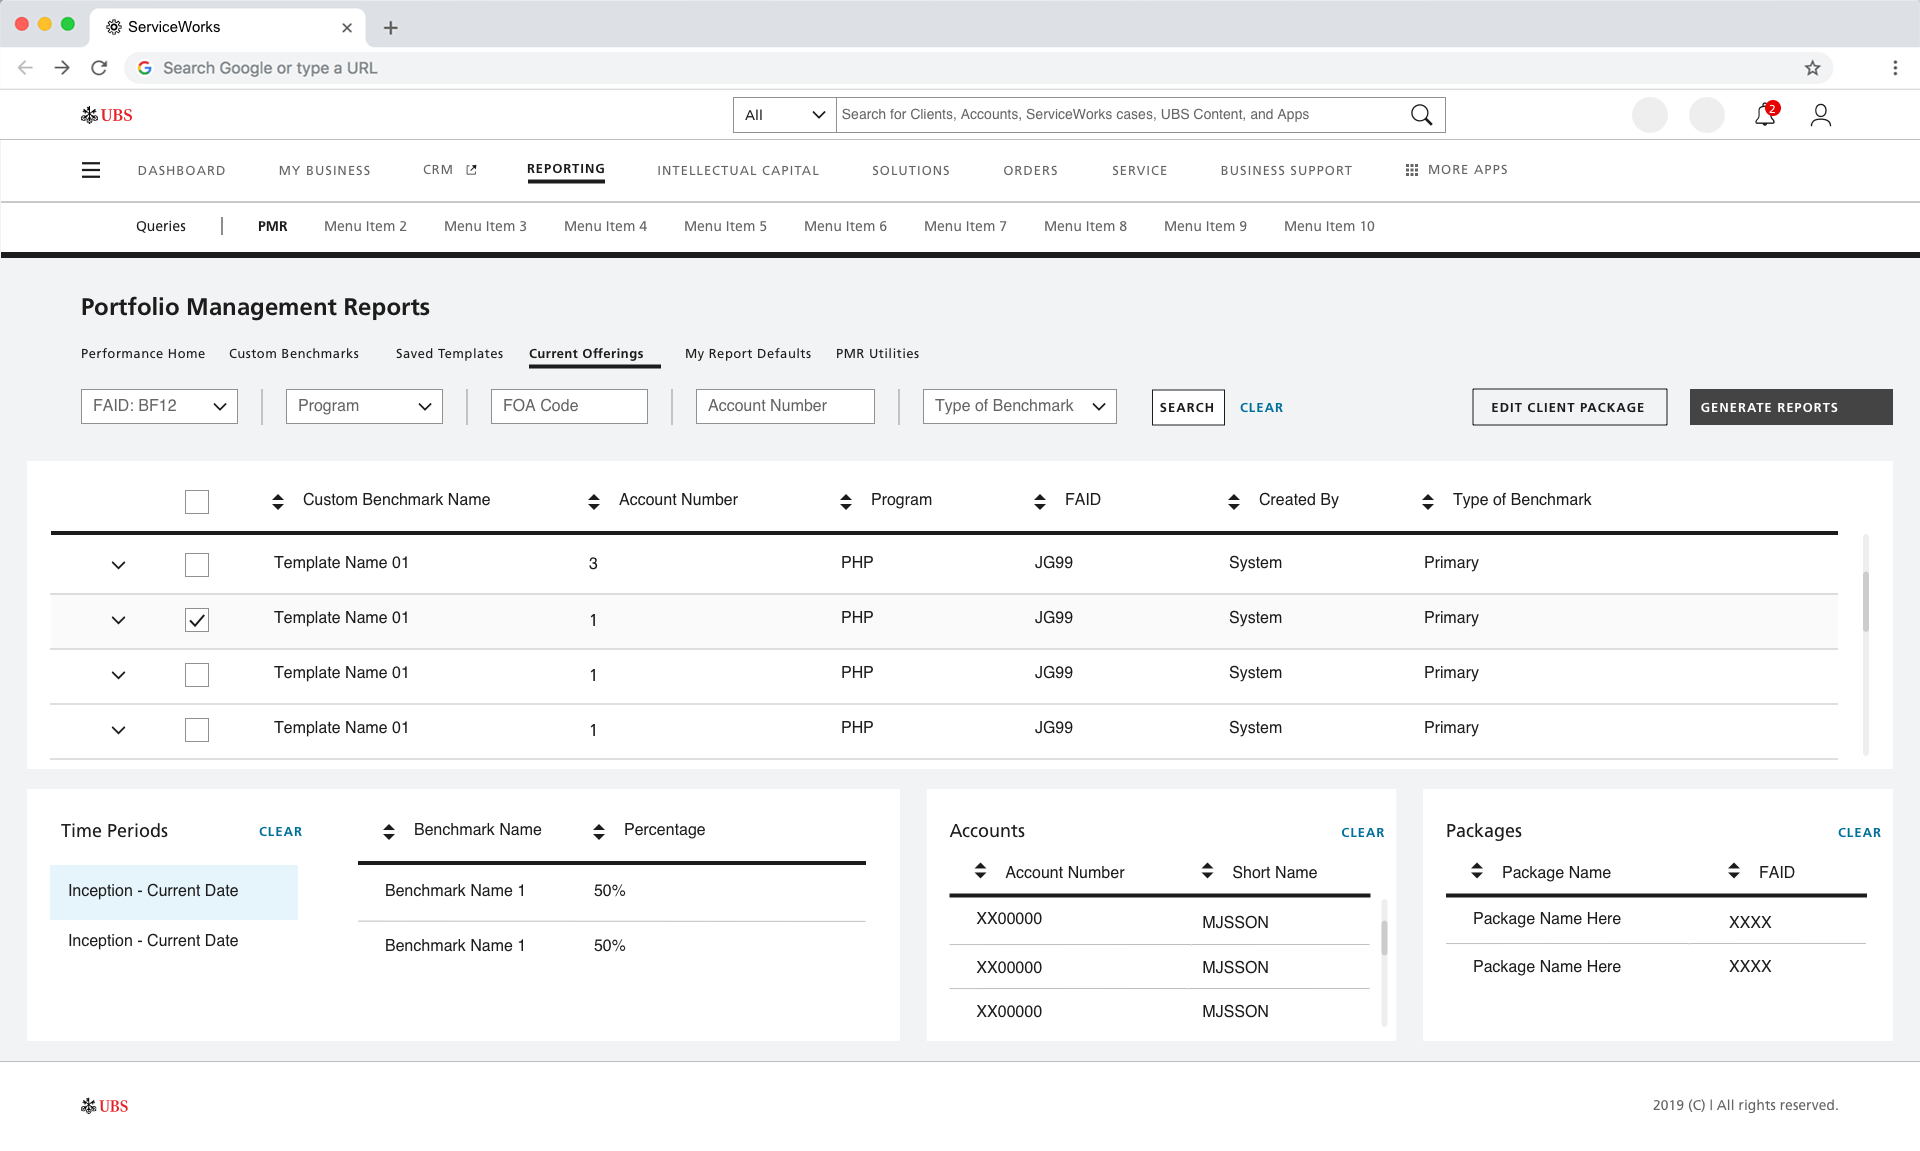The width and height of the screenshot is (1920, 1151).
Task: Check the first Template Name 01 row
Action: 197,565
